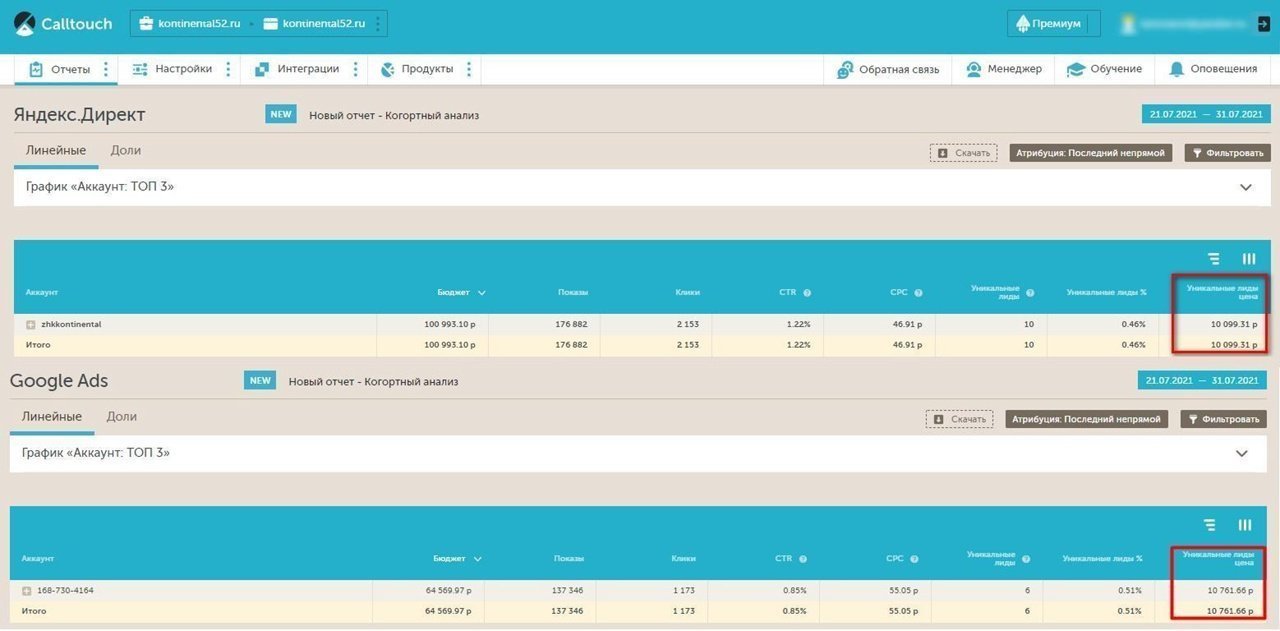Click the 100 993.10 budget cell of zhkkontinental
The image size is (1280, 631).
tap(450, 324)
